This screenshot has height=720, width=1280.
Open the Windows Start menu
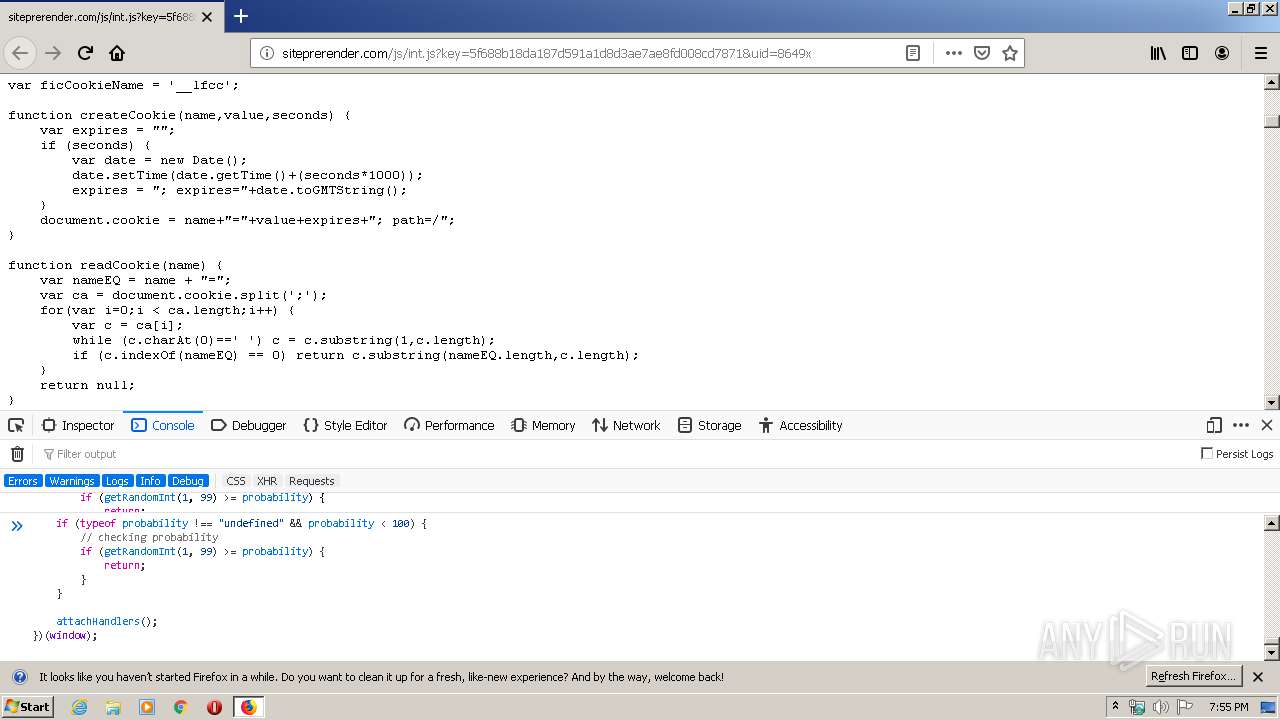pyautogui.click(x=28, y=707)
